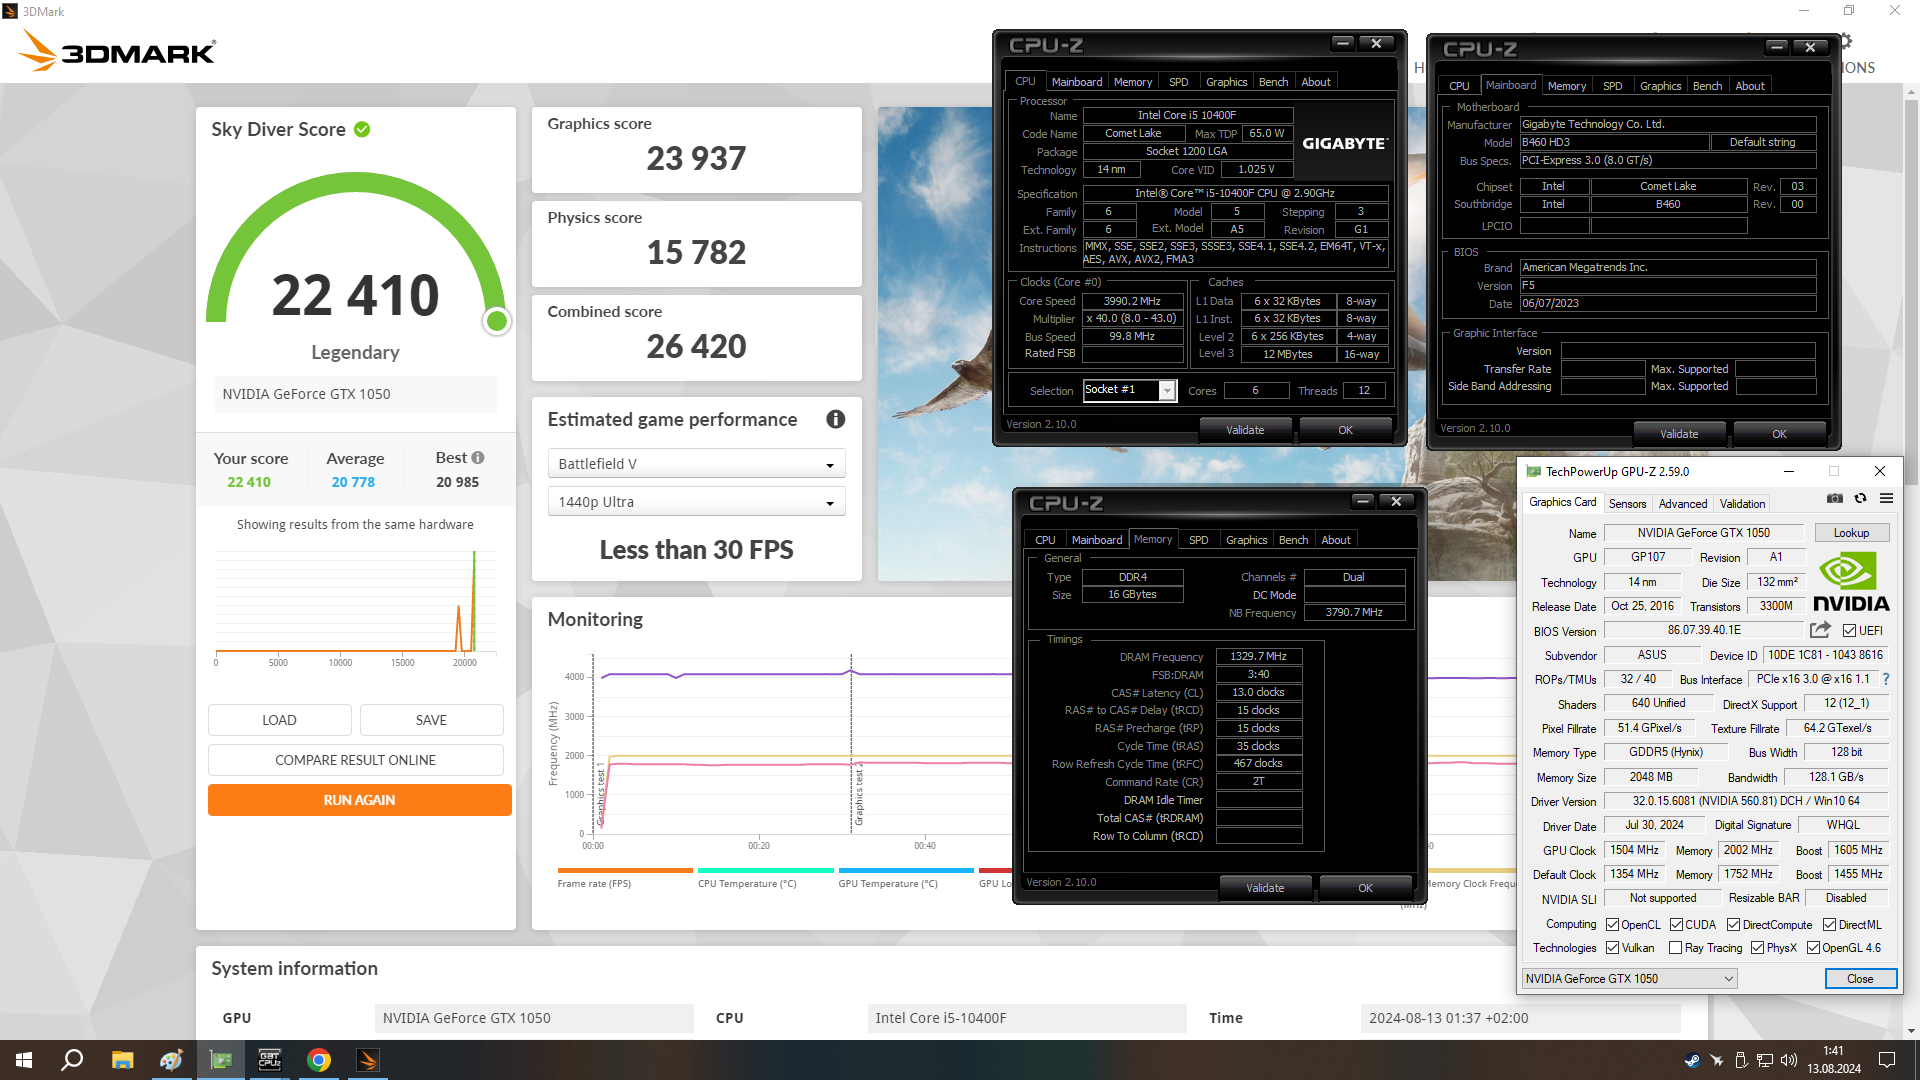This screenshot has height=1080, width=1920.
Task: Click the Close button in GPU-Z
Action: (x=1860, y=979)
